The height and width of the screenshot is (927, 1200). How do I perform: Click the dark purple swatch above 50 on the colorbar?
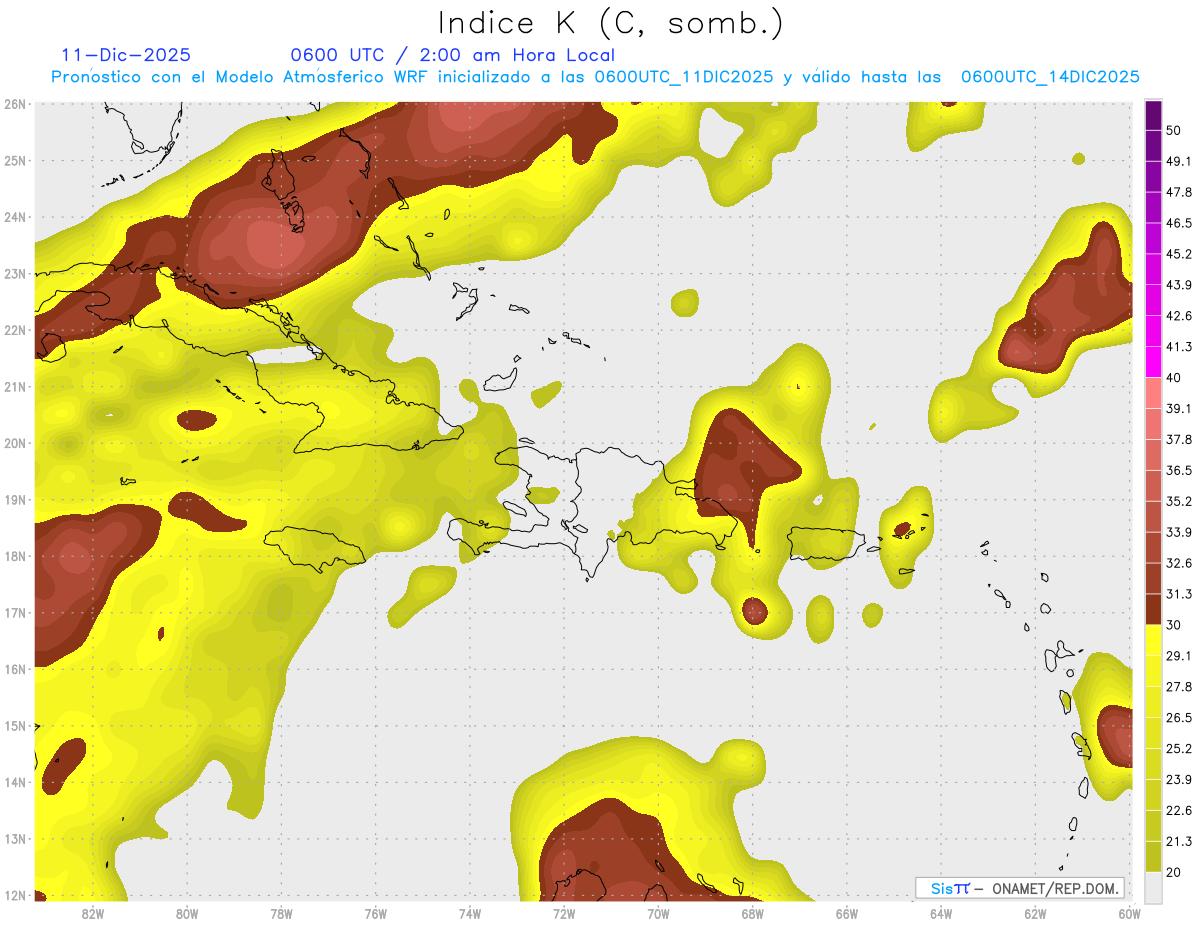[x=1153, y=116]
